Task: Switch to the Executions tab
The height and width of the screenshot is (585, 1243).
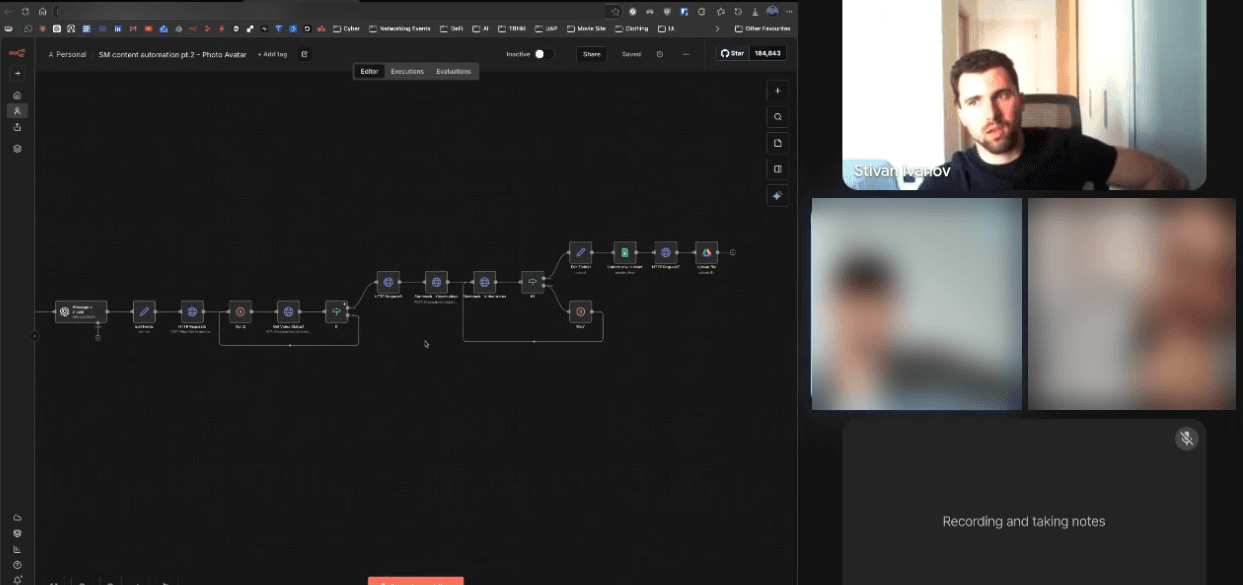Action: (x=407, y=72)
